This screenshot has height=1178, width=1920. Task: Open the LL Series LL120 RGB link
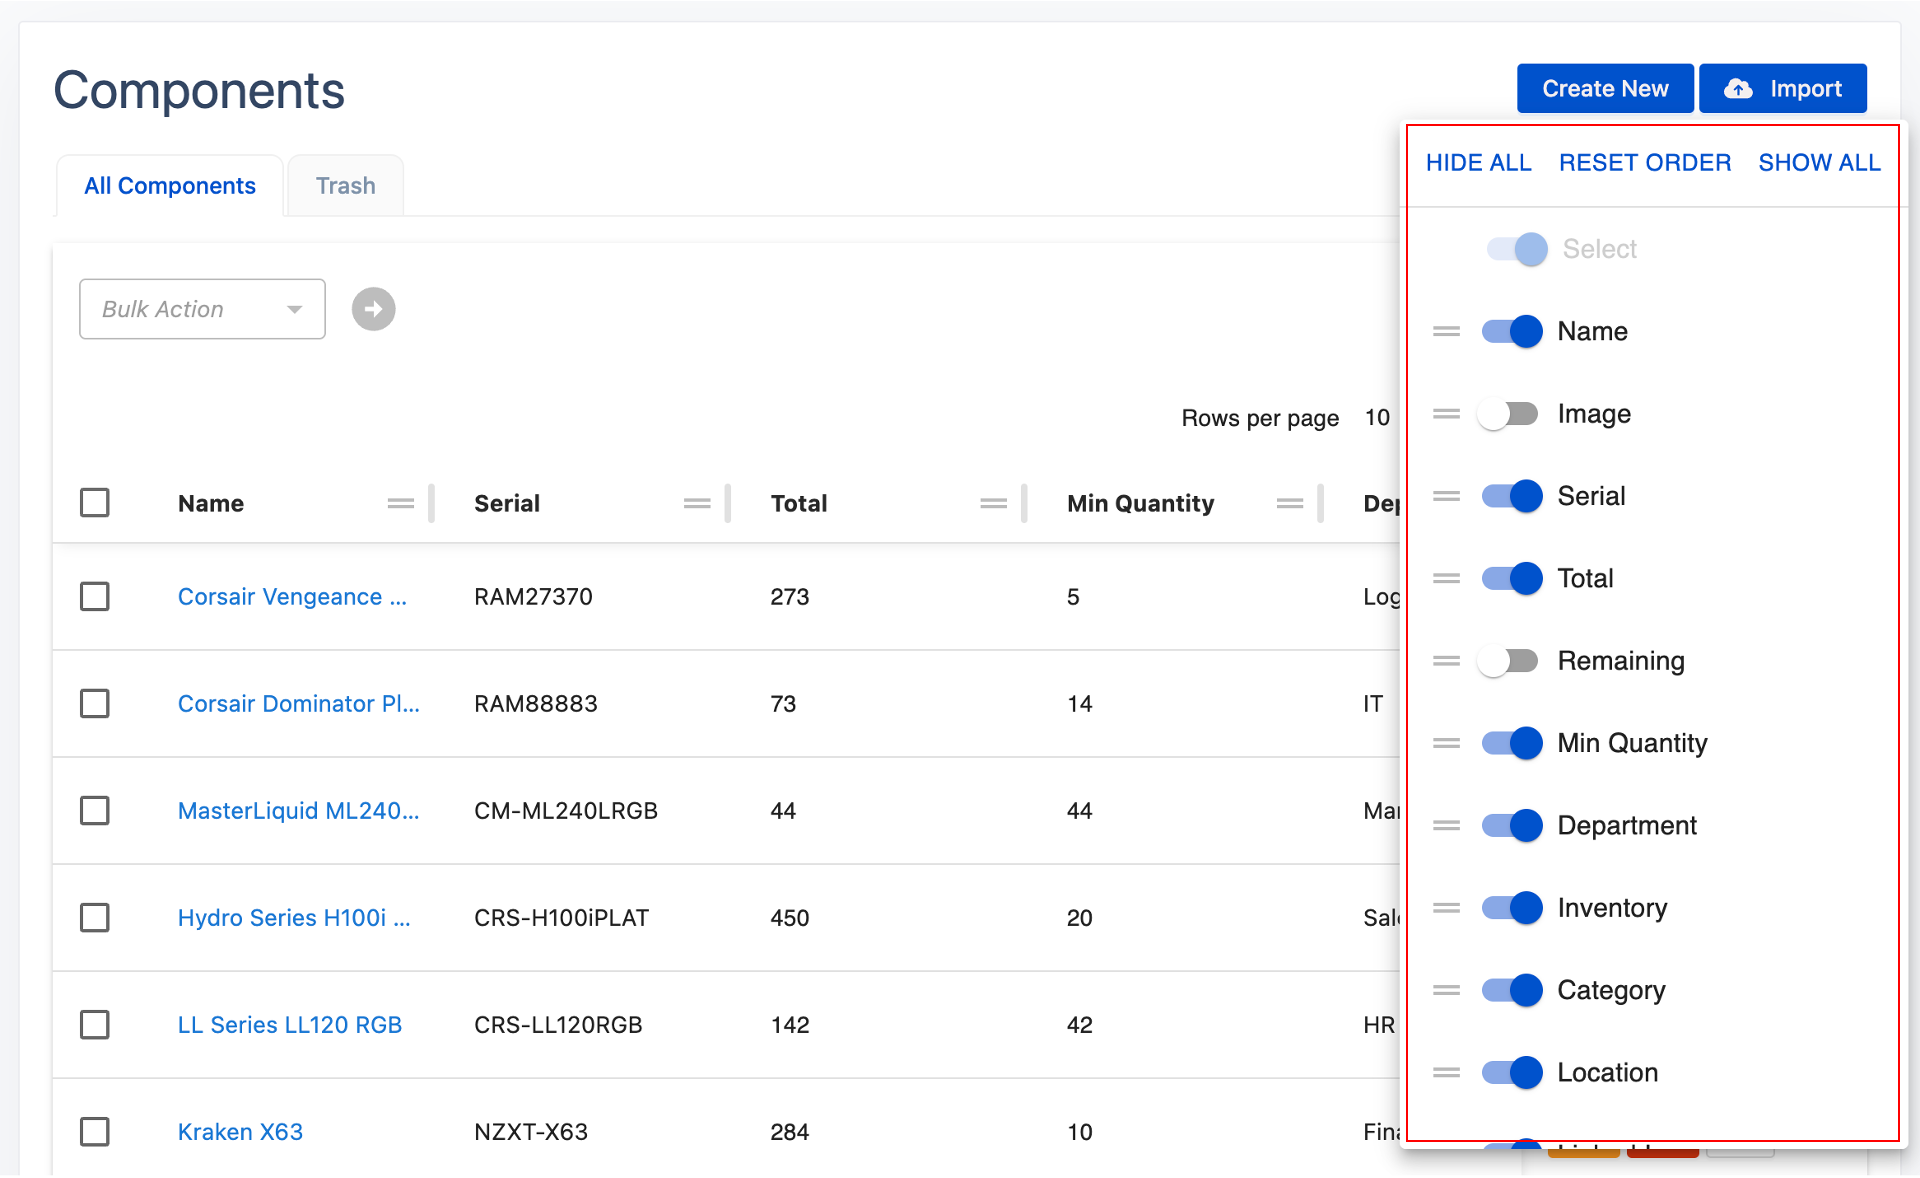tap(290, 1025)
